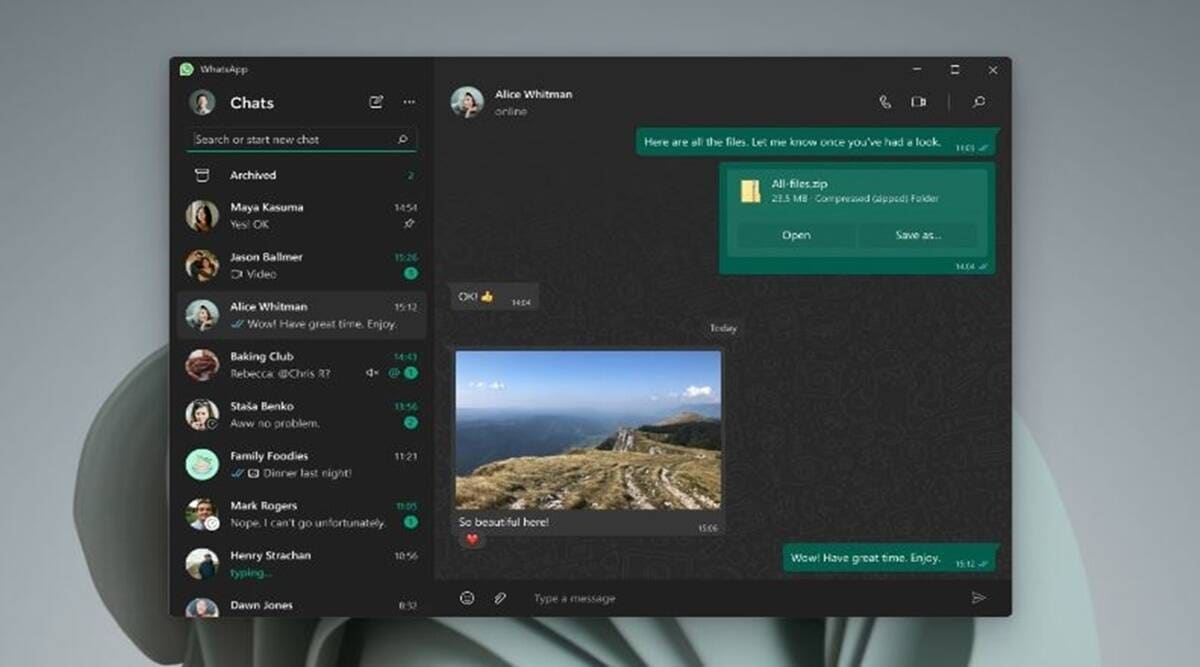Image resolution: width=1200 pixels, height=667 pixels.
Task: Click the attach file paperclip icon
Action: tap(500, 598)
